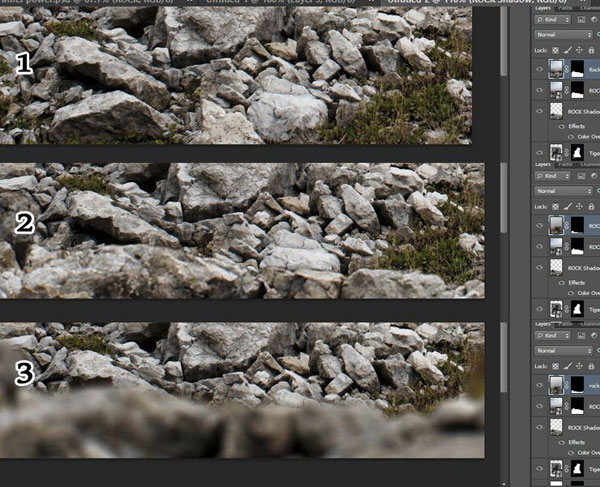This screenshot has width=600, height=487.
Task: Lock position in panel beside image 3
Action: point(579,366)
